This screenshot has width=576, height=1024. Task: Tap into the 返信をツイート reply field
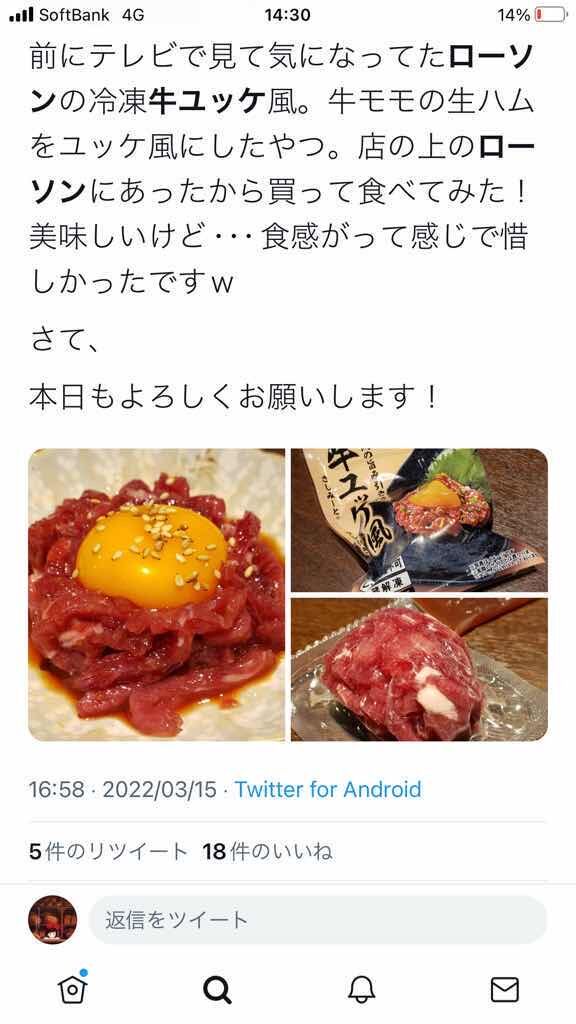pos(317,920)
